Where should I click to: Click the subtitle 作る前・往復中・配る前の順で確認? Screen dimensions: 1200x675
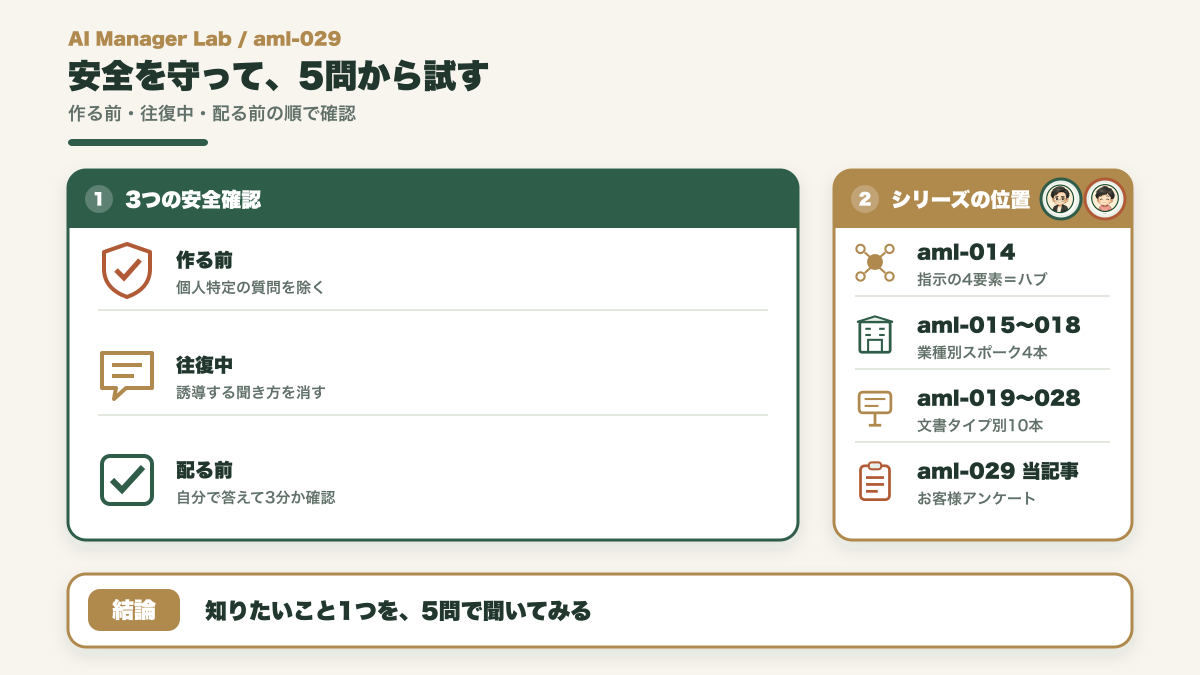coord(212,114)
